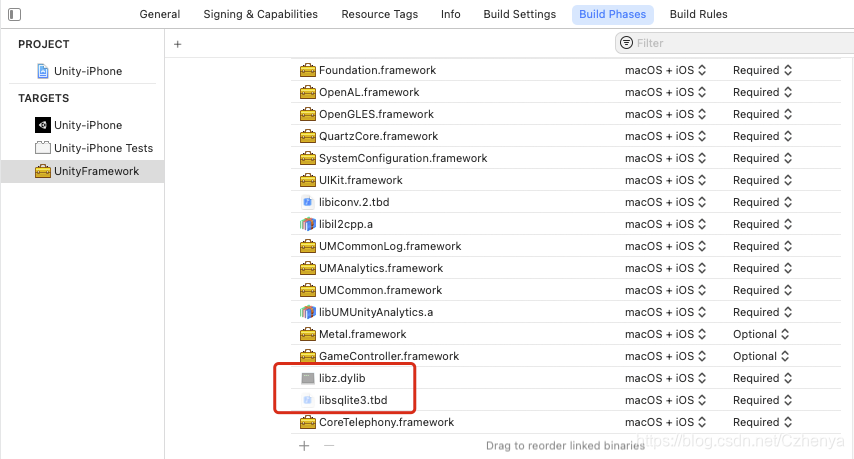Click the UMCommon.framework toolbox icon
Image resolution: width=854 pixels, height=459 pixels.
point(308,290)
